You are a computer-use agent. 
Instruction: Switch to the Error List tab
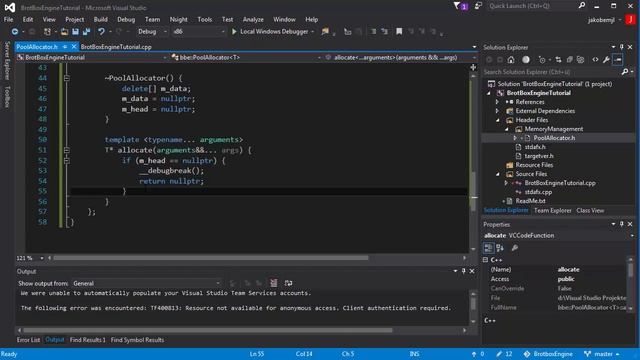click(28, 340)
